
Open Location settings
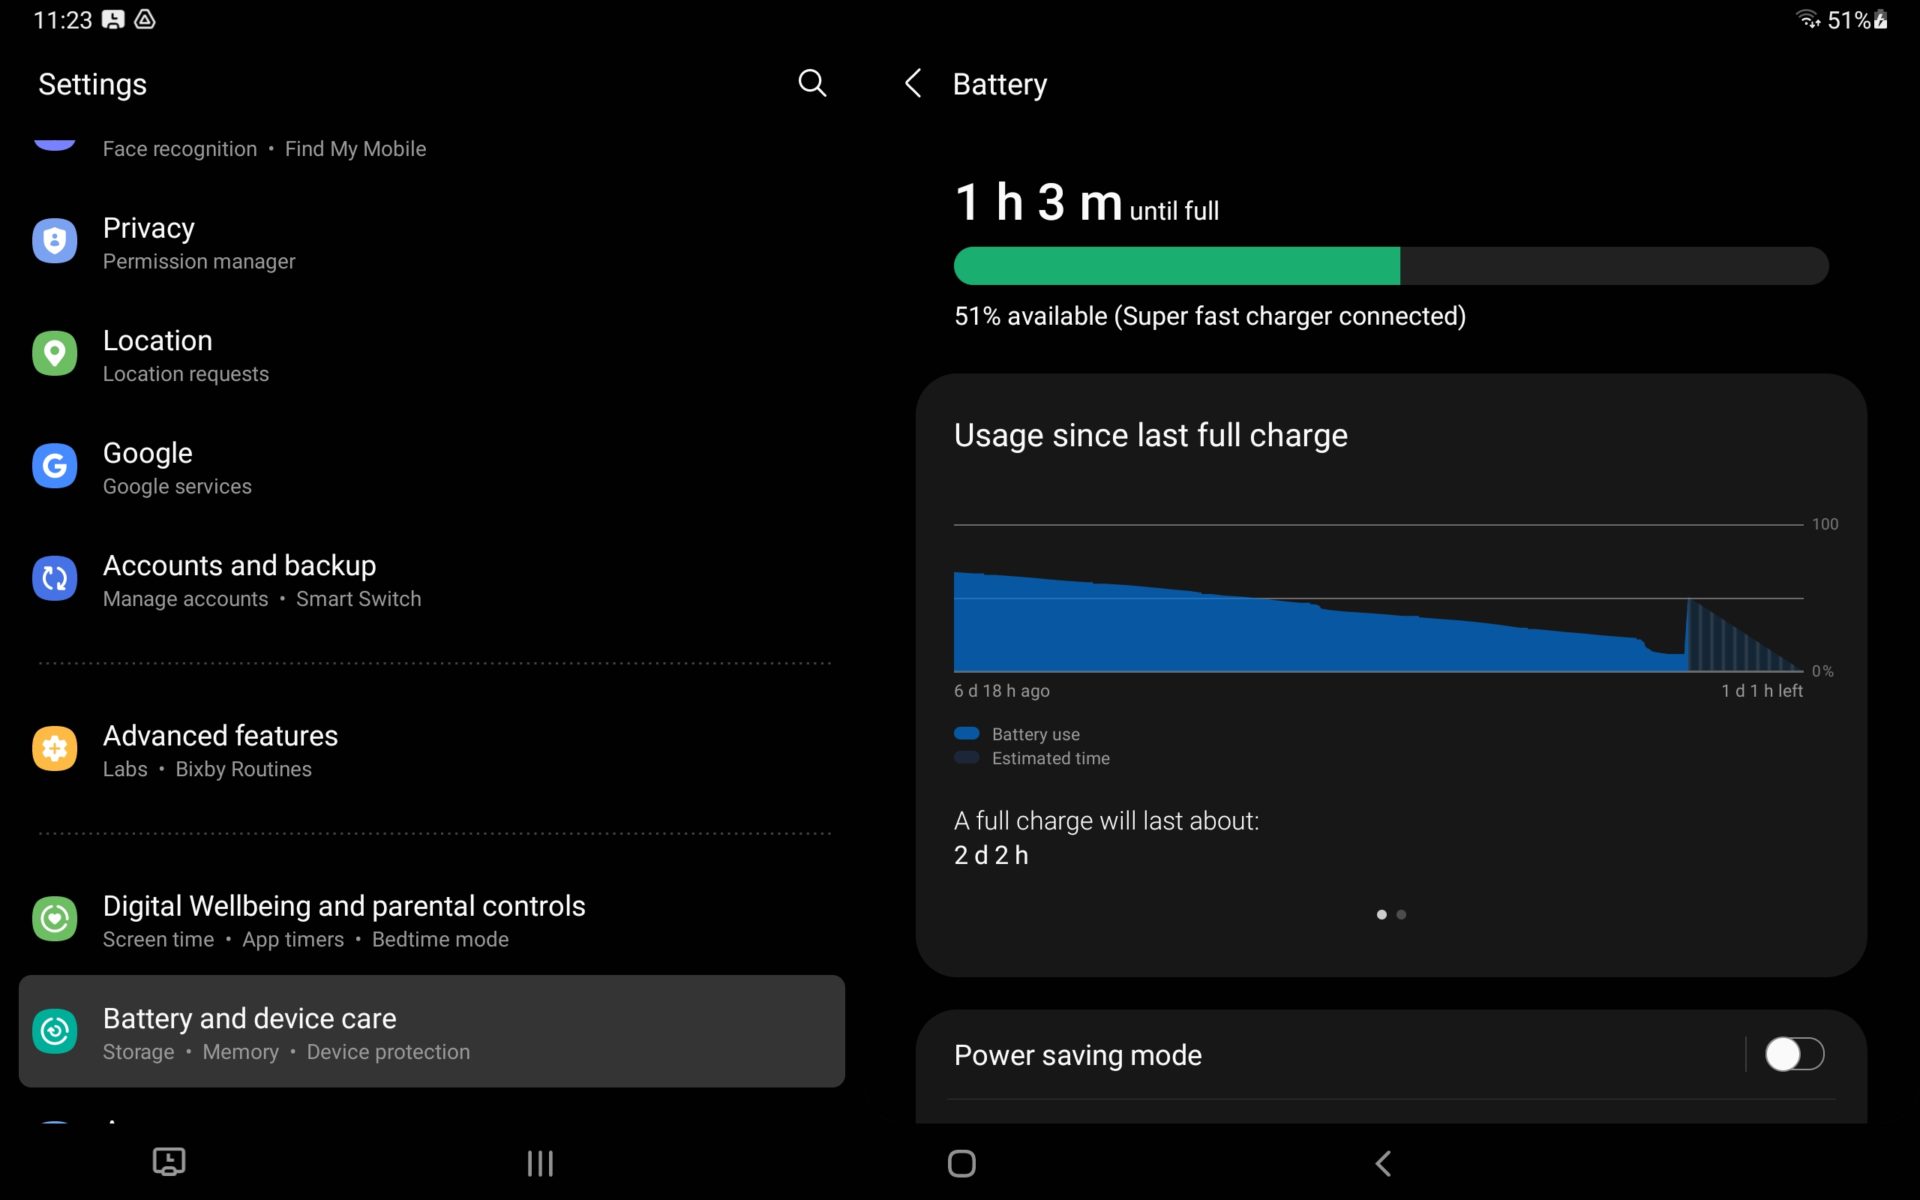point(432,355)
